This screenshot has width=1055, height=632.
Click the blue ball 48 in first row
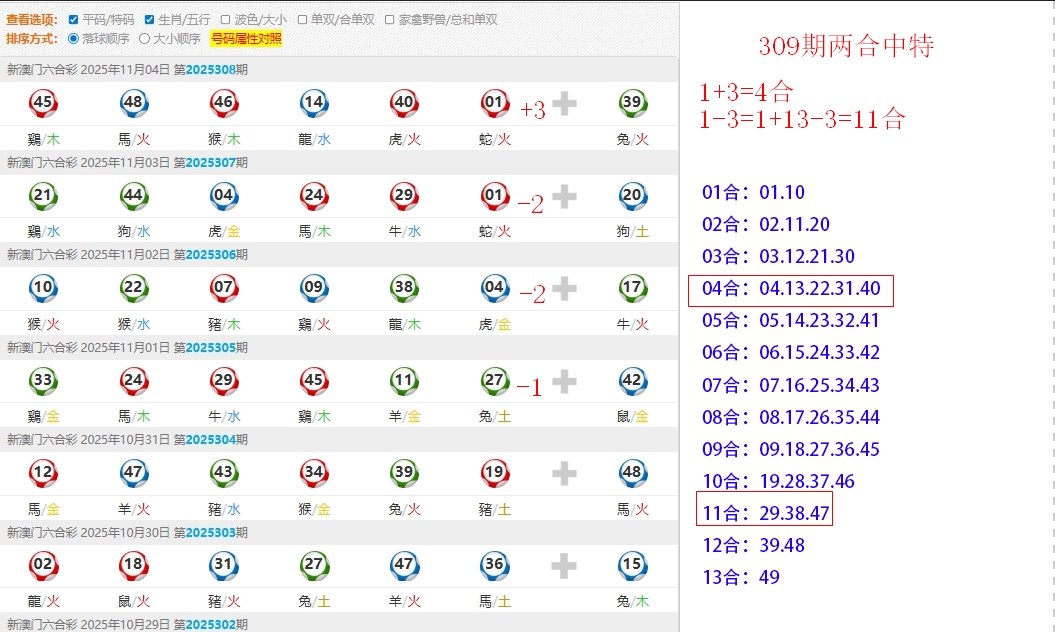pyautogui.click(x=133, y=103)
